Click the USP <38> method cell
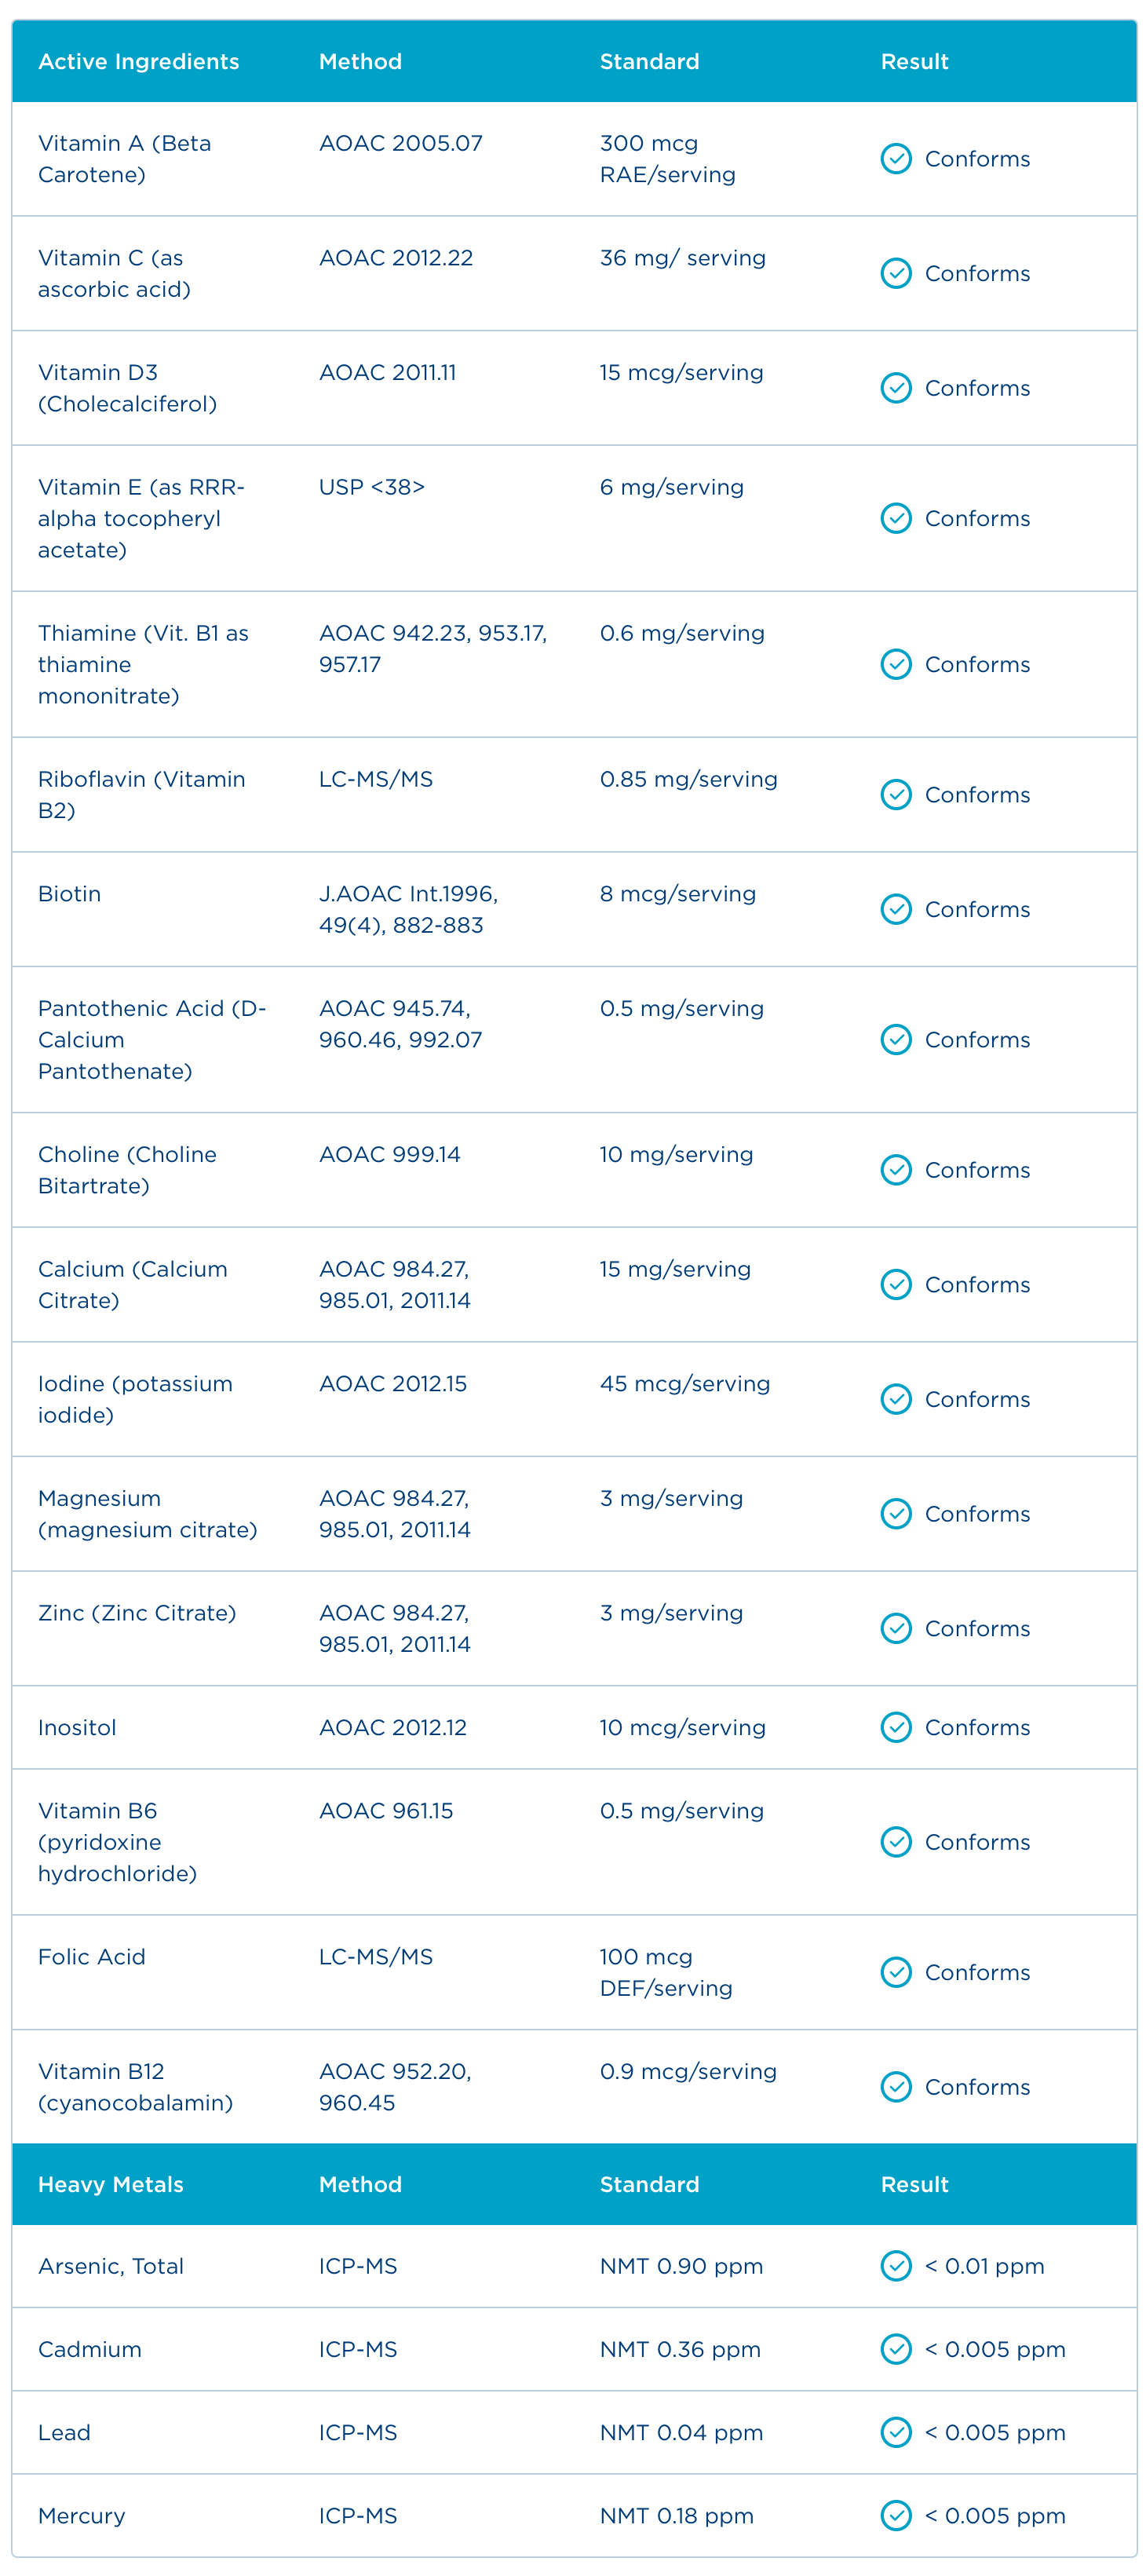The image size is (1146, 2576). pyautogui.click(x=371, y=487)
